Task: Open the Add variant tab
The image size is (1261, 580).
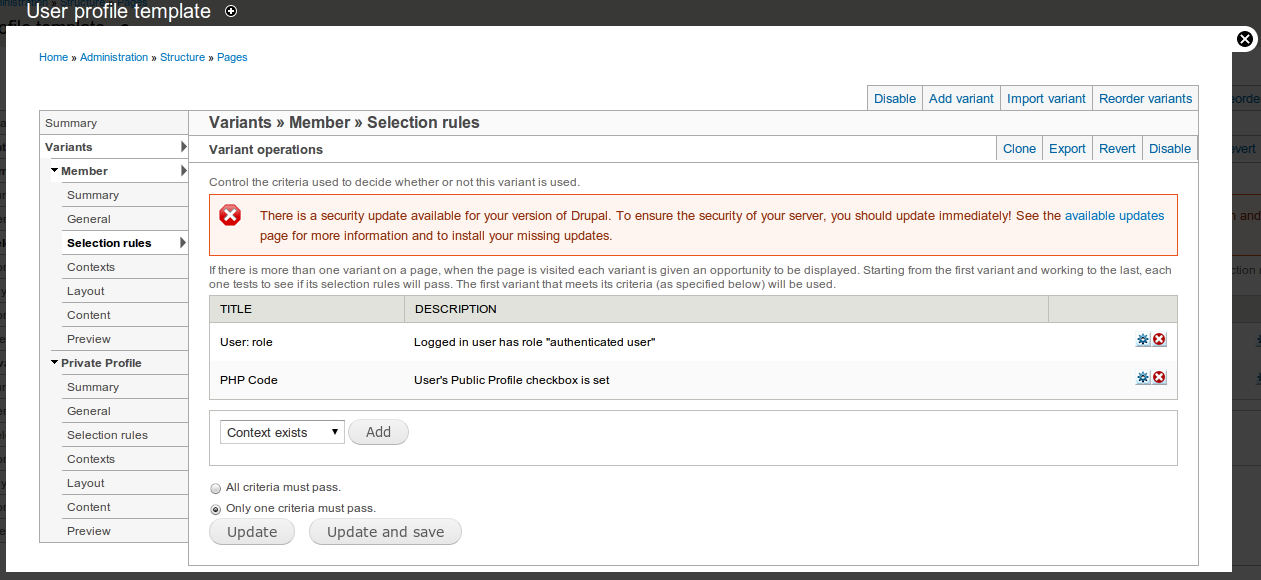Action: point(961,98)
